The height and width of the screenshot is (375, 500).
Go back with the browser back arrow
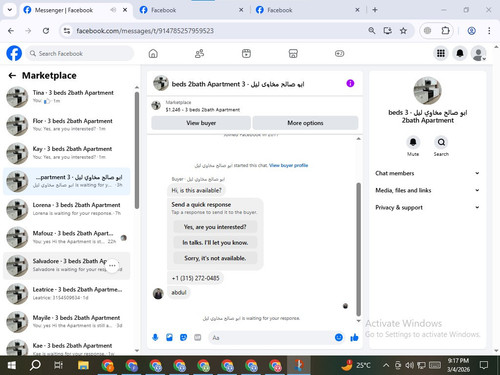[11, 31]
